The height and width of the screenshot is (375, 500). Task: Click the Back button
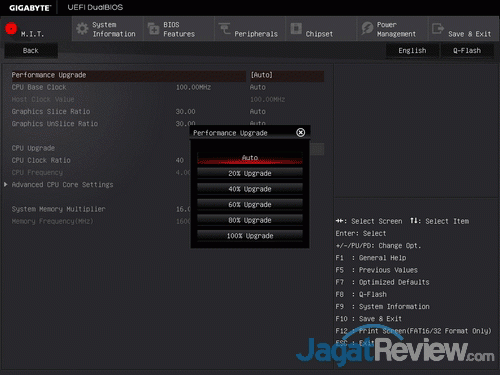pos(31,51)
